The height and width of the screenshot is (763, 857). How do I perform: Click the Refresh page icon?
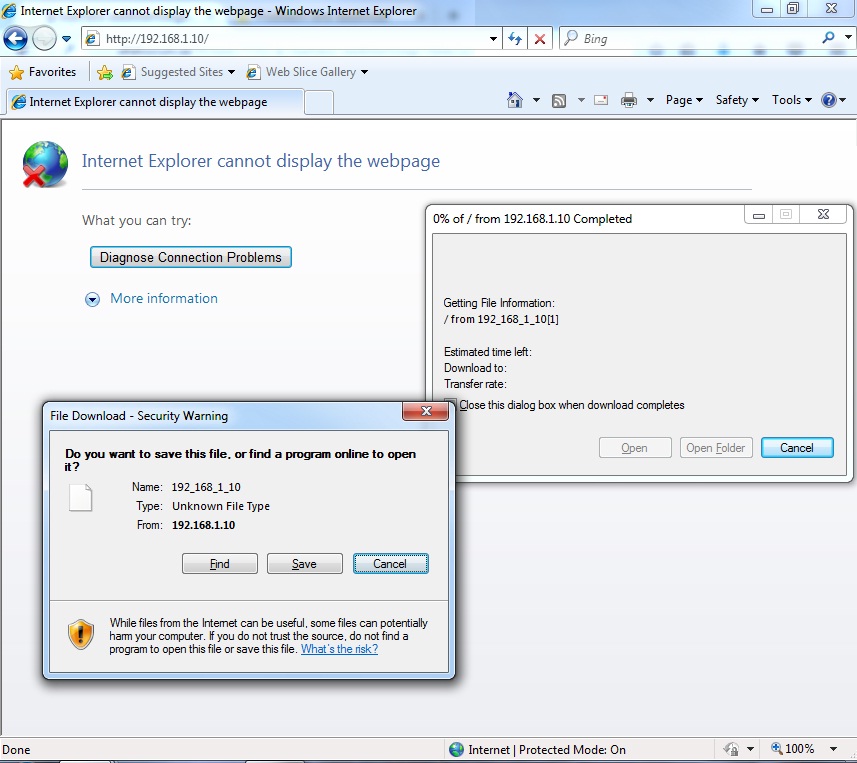coord(515,39)
